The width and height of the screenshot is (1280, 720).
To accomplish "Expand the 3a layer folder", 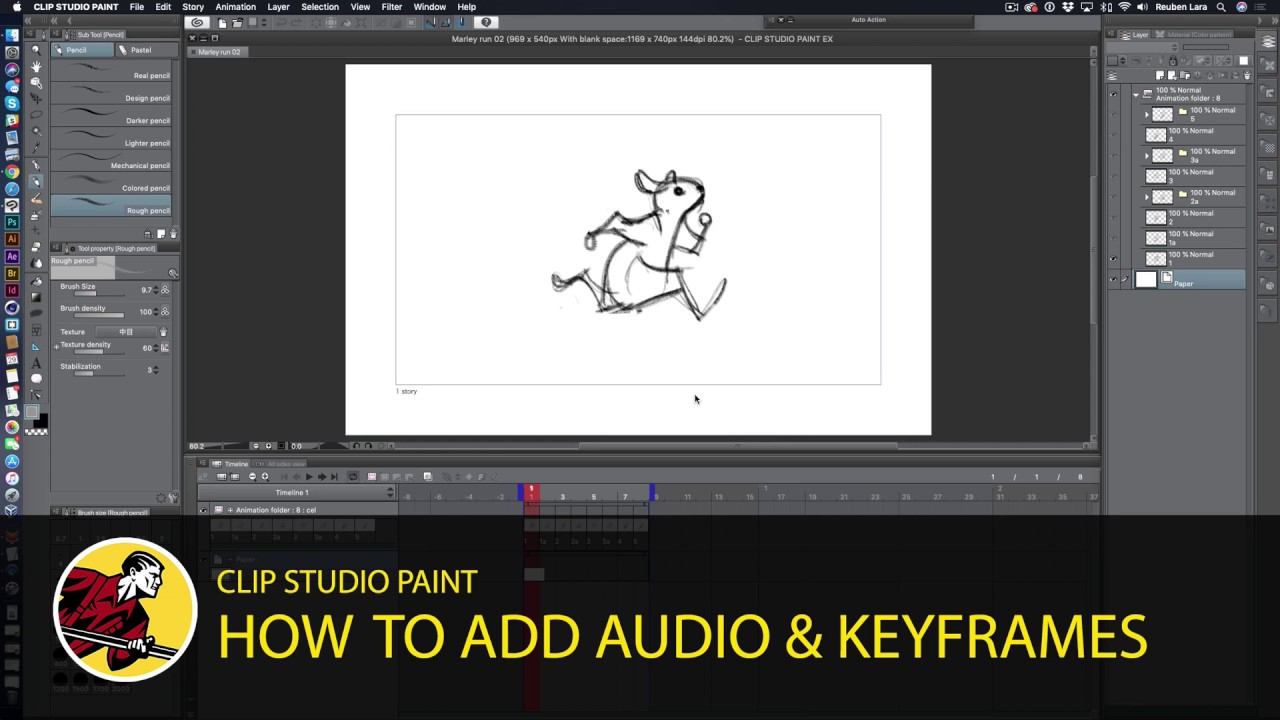I will [x=1147, y=156].
